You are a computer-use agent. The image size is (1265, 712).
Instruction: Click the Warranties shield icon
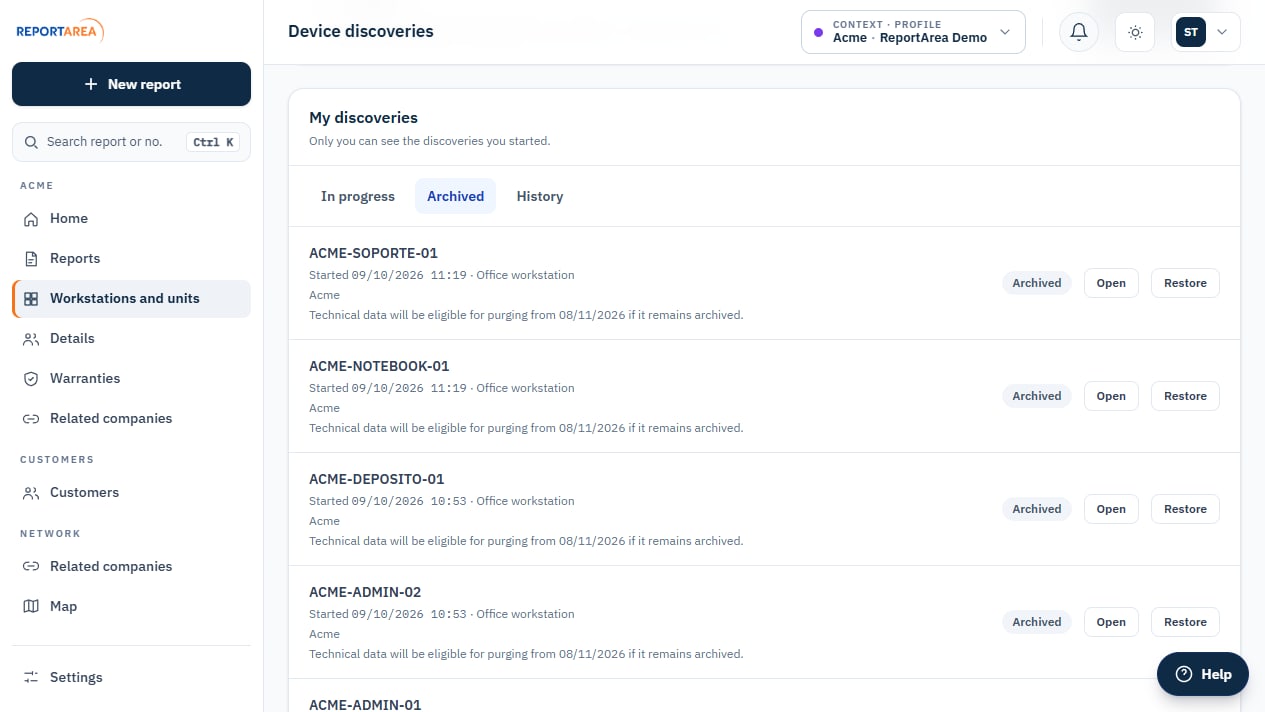tap(31, 379)
